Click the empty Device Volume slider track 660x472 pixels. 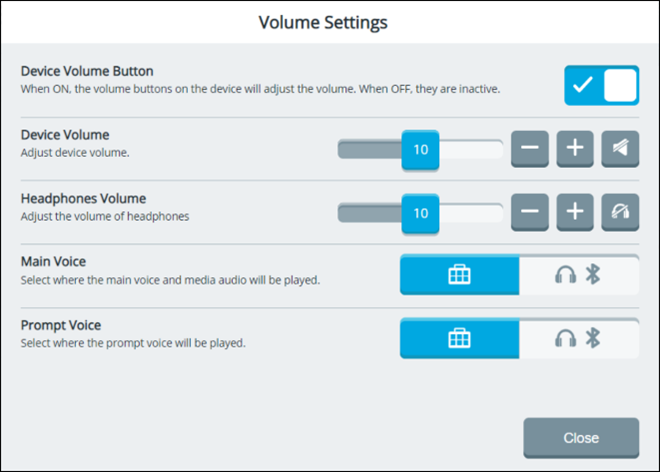point(470,150)
